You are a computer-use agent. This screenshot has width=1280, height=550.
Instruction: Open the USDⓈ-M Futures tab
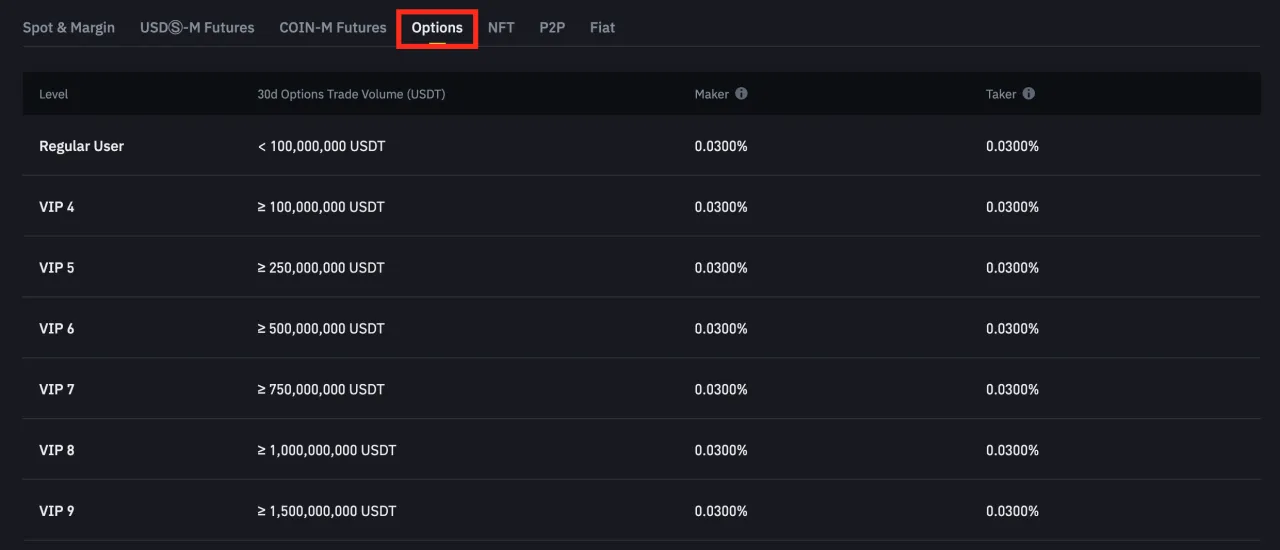(x=197, y=27)
